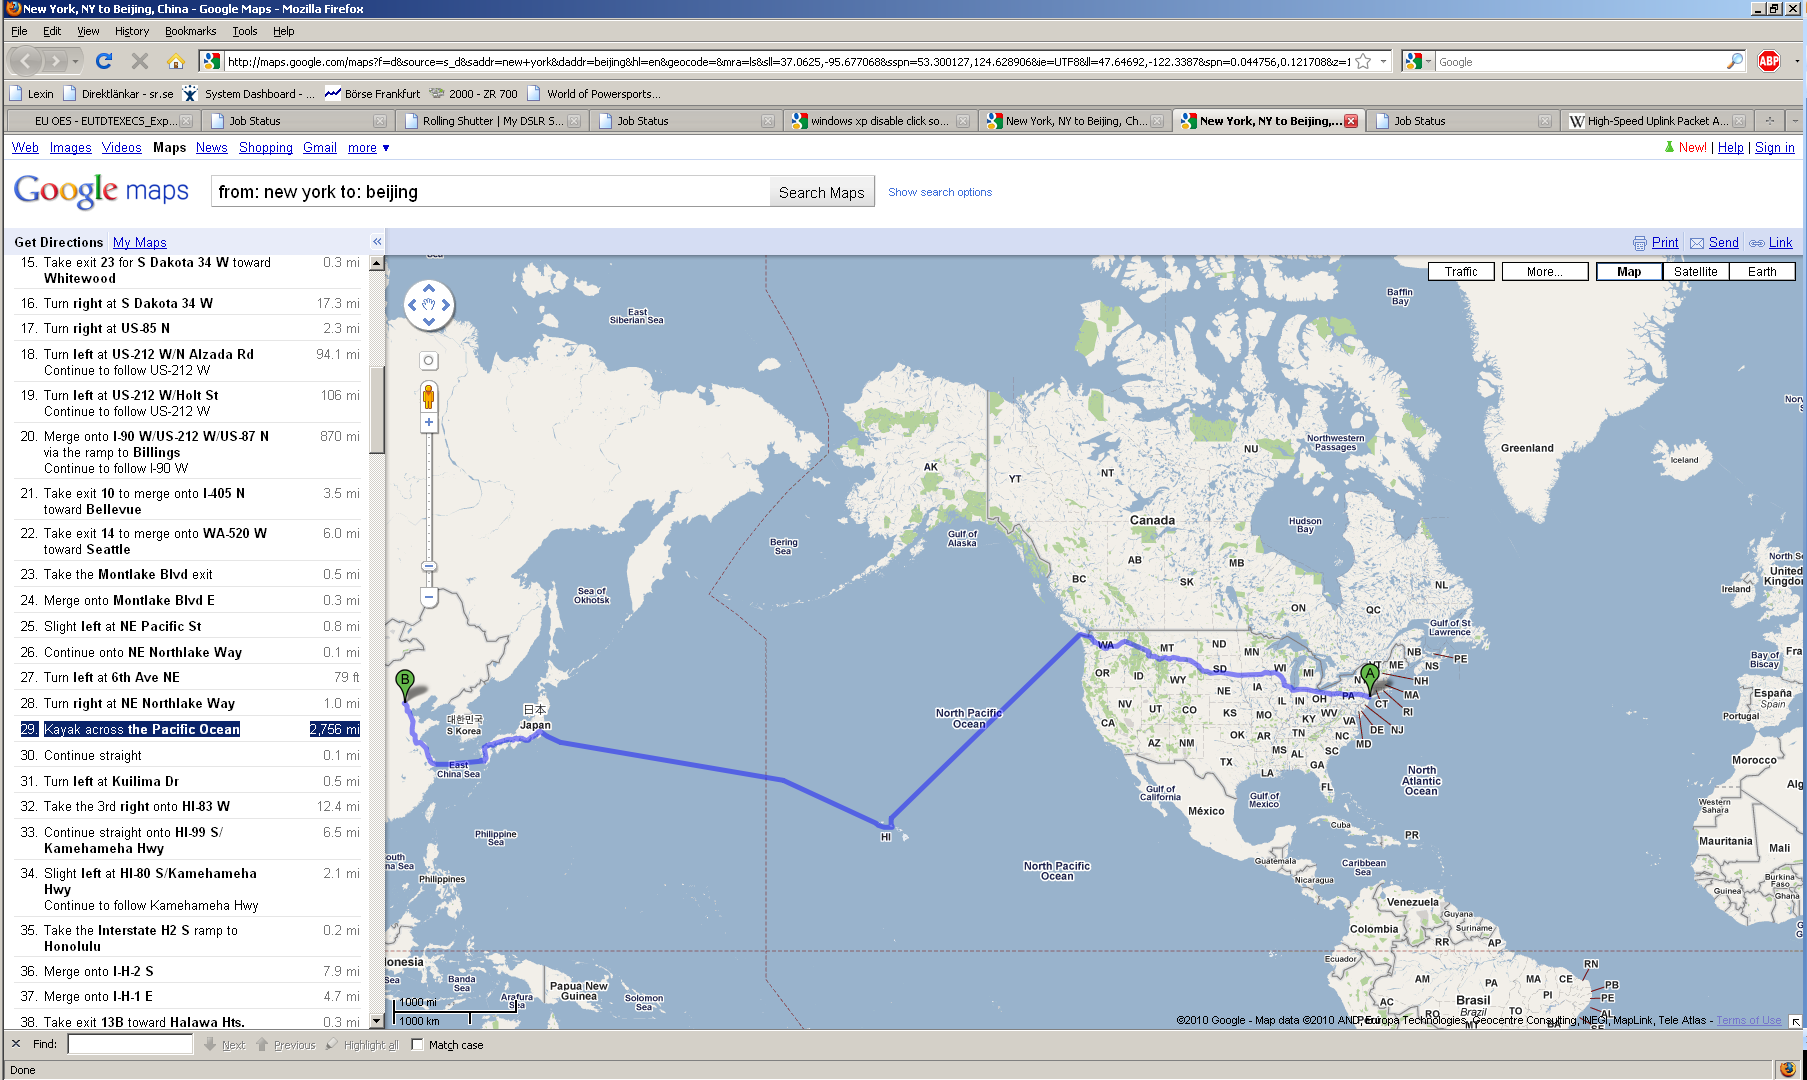The width and height of the screenshot is (1807, 1080).
Task: Click the directions panel scrollbar thumb
Action: tap(377, 410)
